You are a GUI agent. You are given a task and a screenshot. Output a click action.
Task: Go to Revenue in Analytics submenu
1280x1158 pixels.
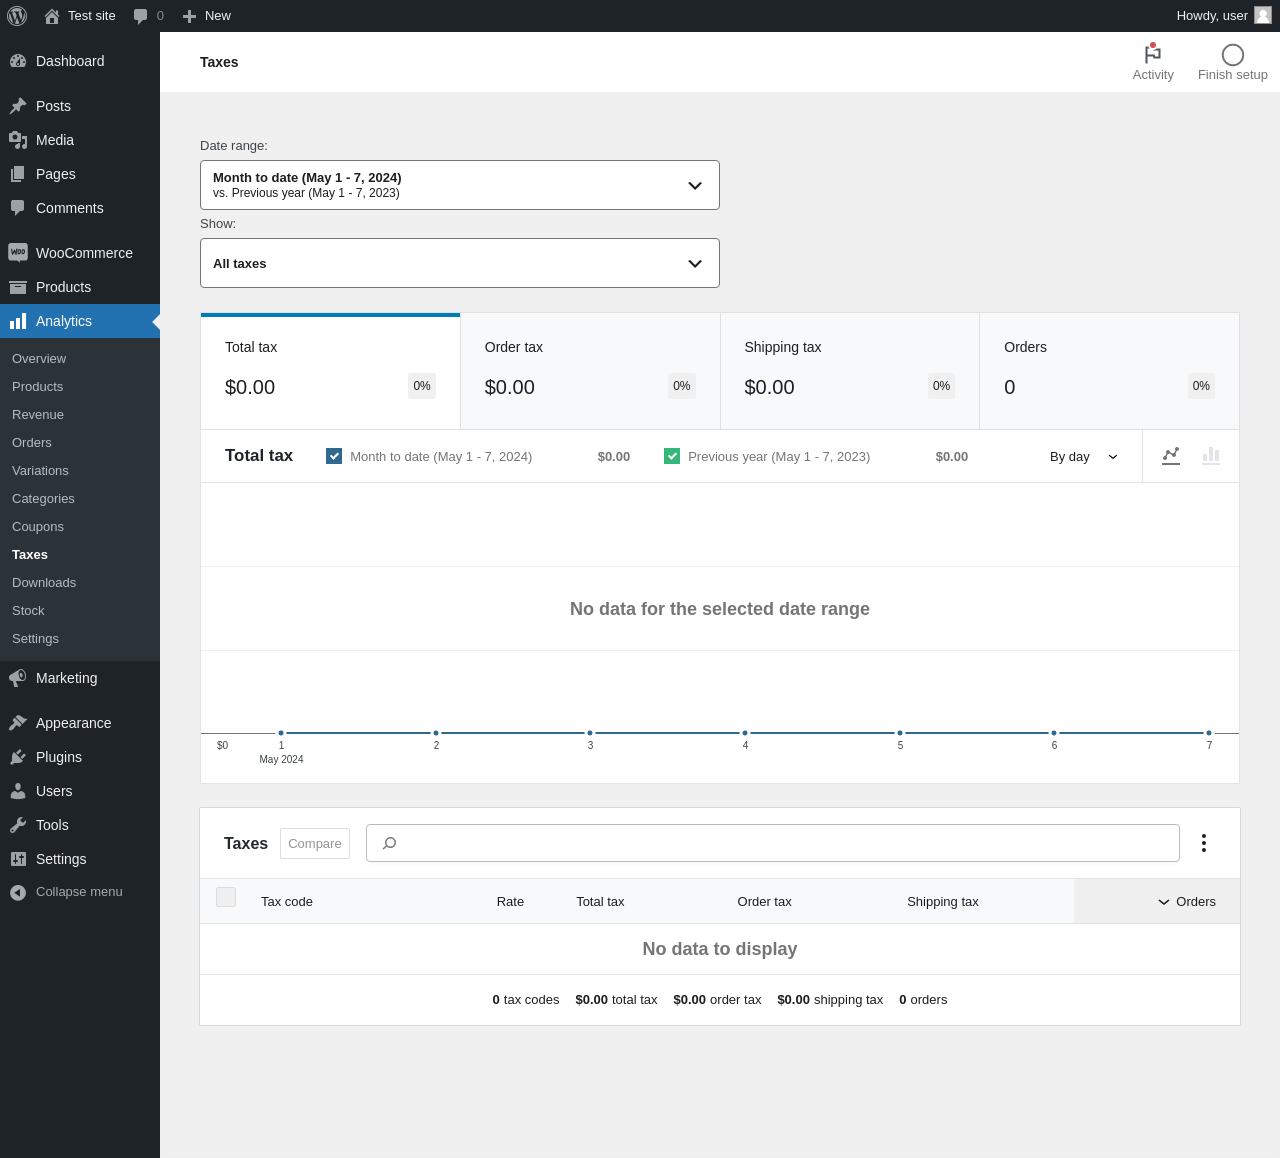point(38,414)
